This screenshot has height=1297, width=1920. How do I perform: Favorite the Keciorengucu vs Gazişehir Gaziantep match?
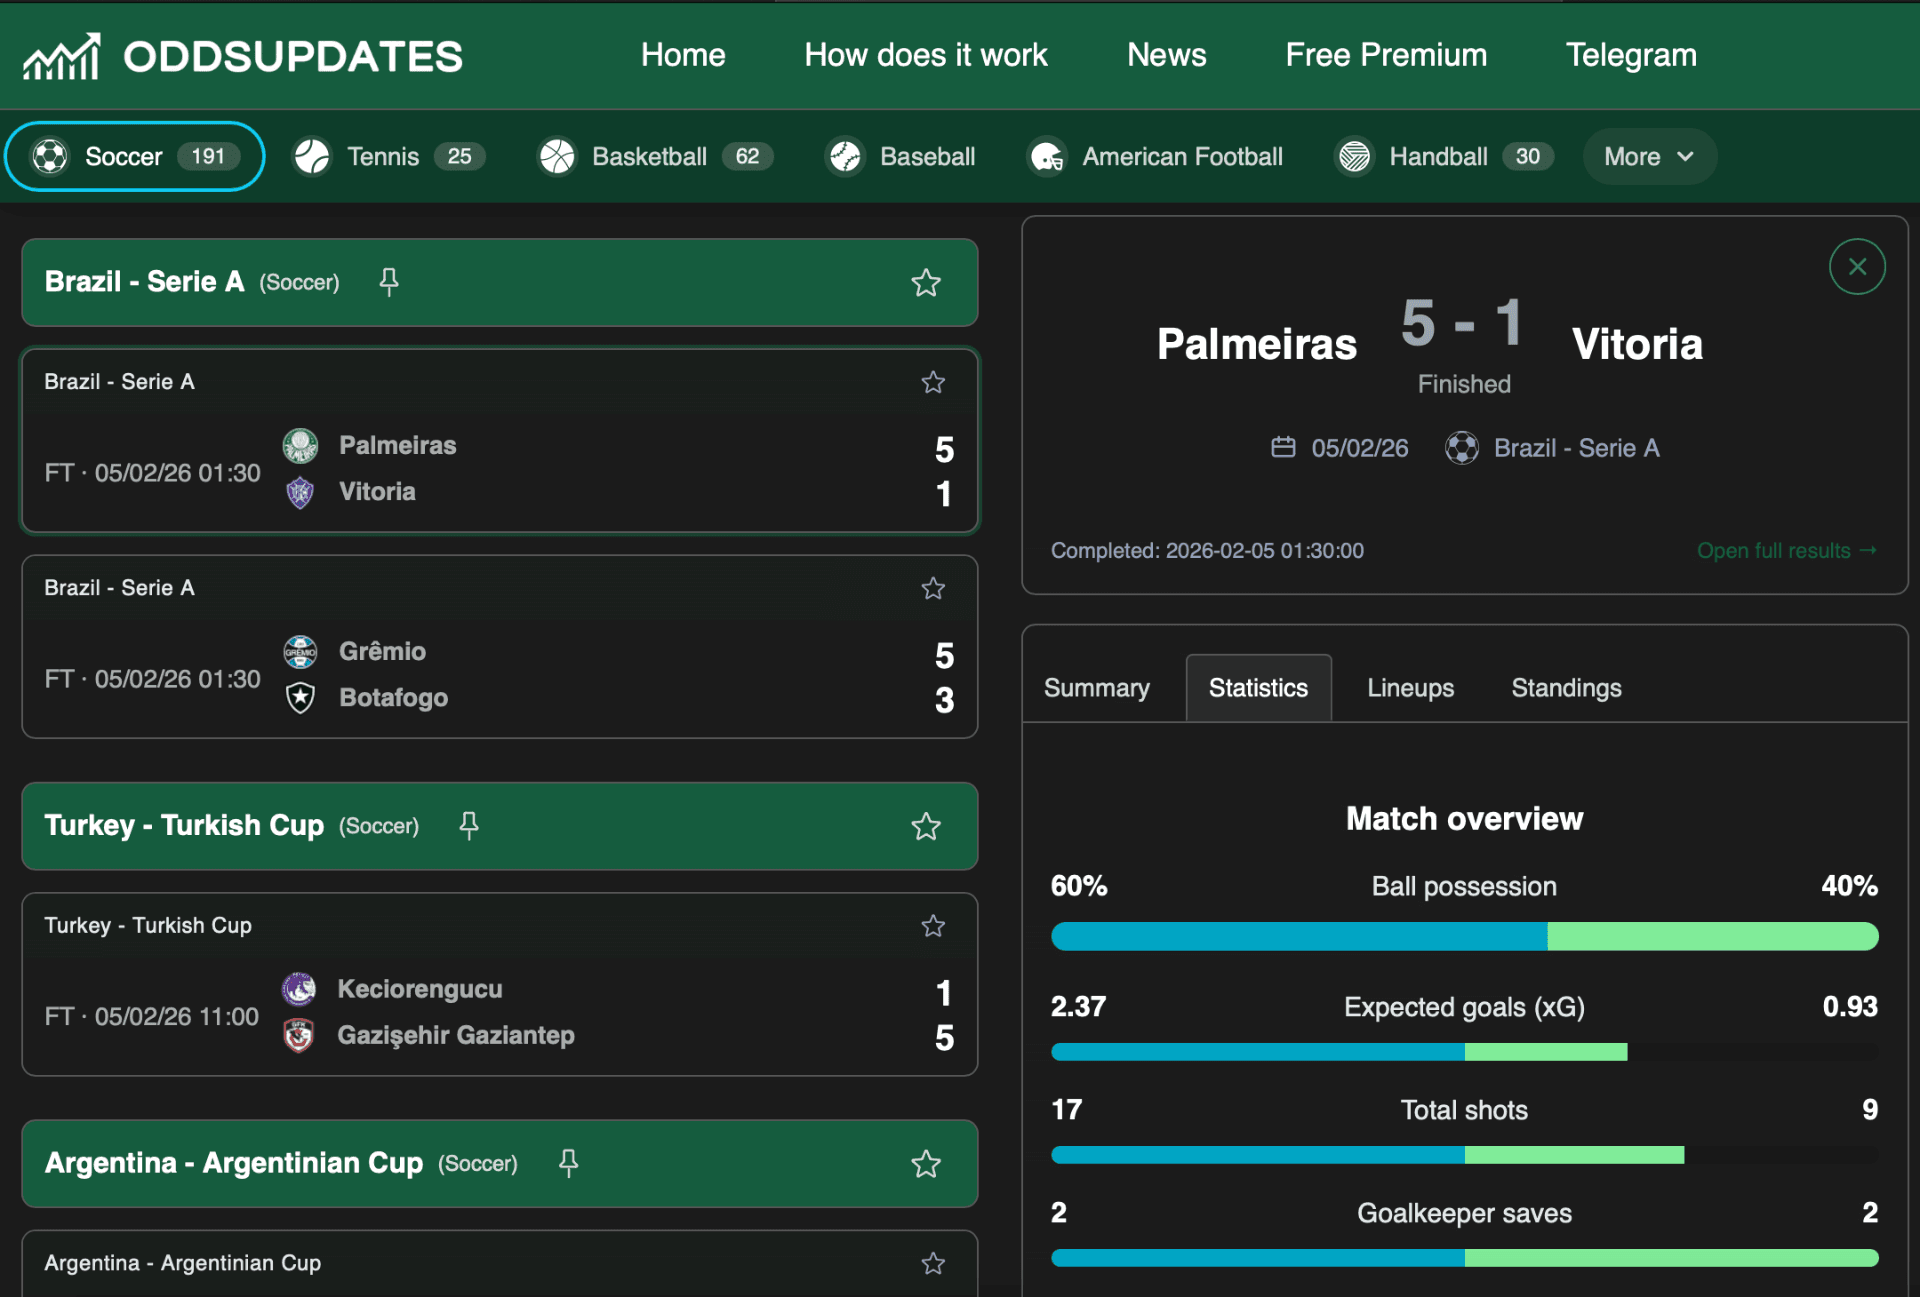pyautogui.click(x=933, y=926)
